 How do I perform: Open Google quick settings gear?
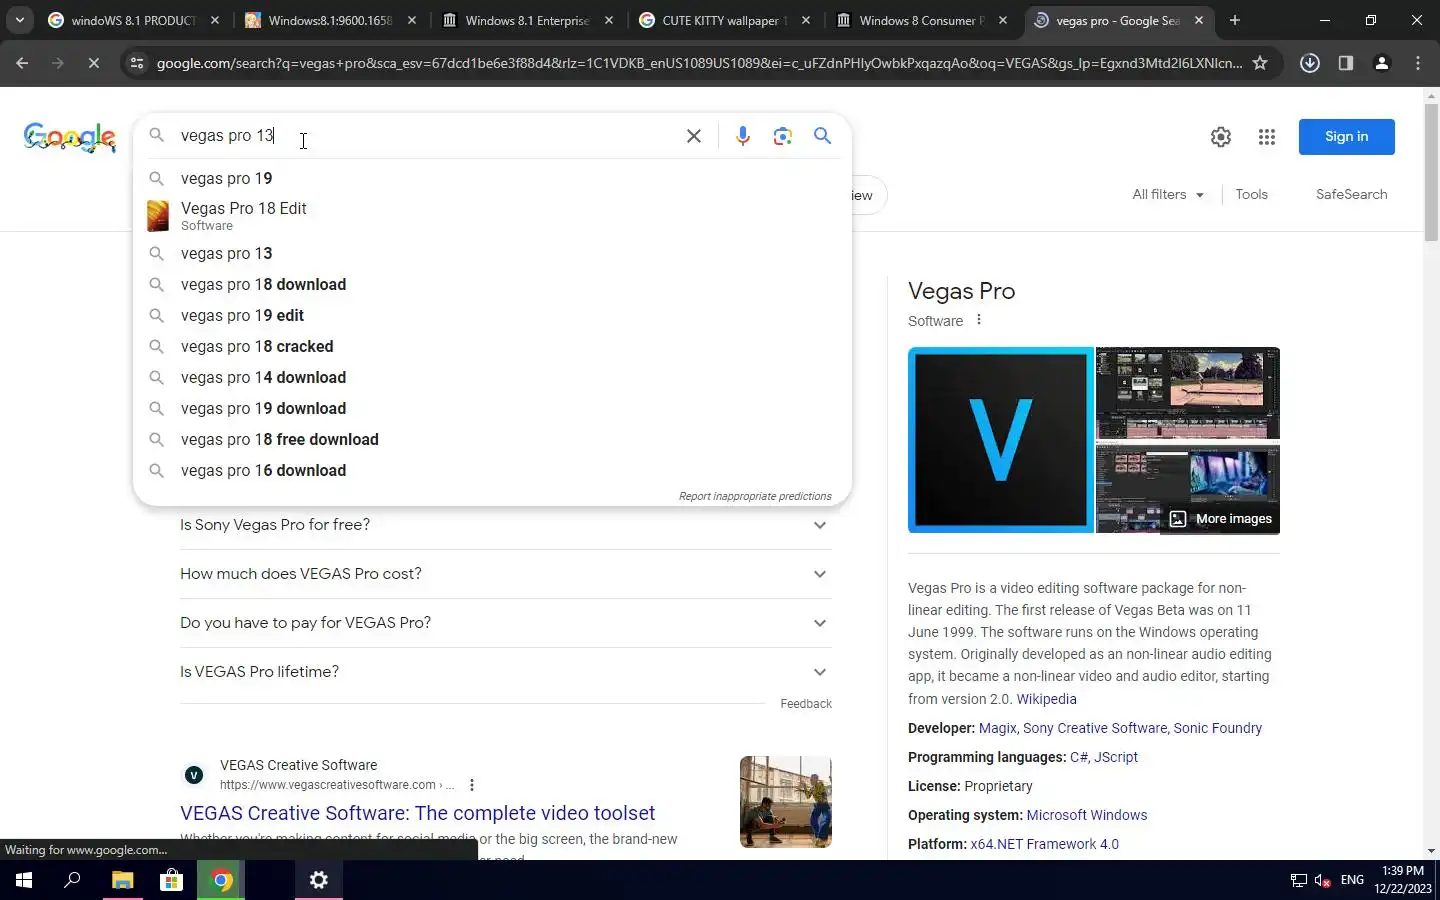[x=1220, y=137]
